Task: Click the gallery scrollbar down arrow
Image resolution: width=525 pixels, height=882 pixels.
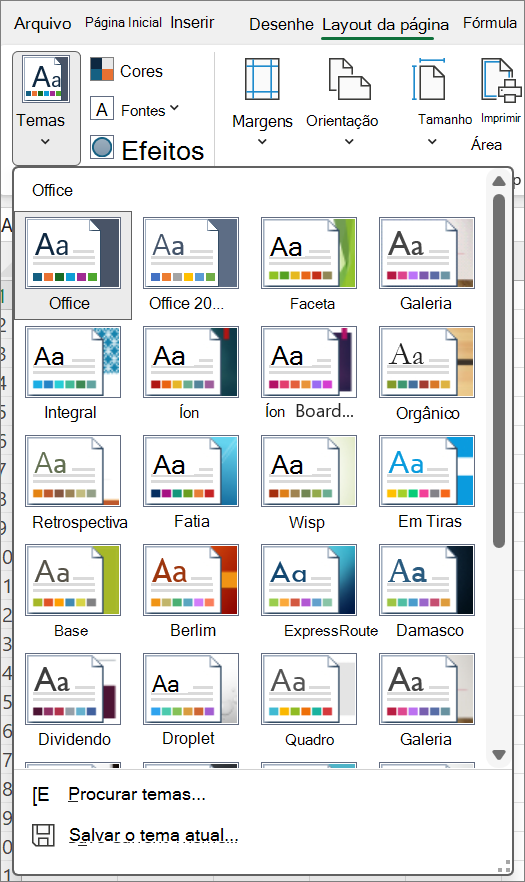Action: pyautogui.click(x=499, y=754)
